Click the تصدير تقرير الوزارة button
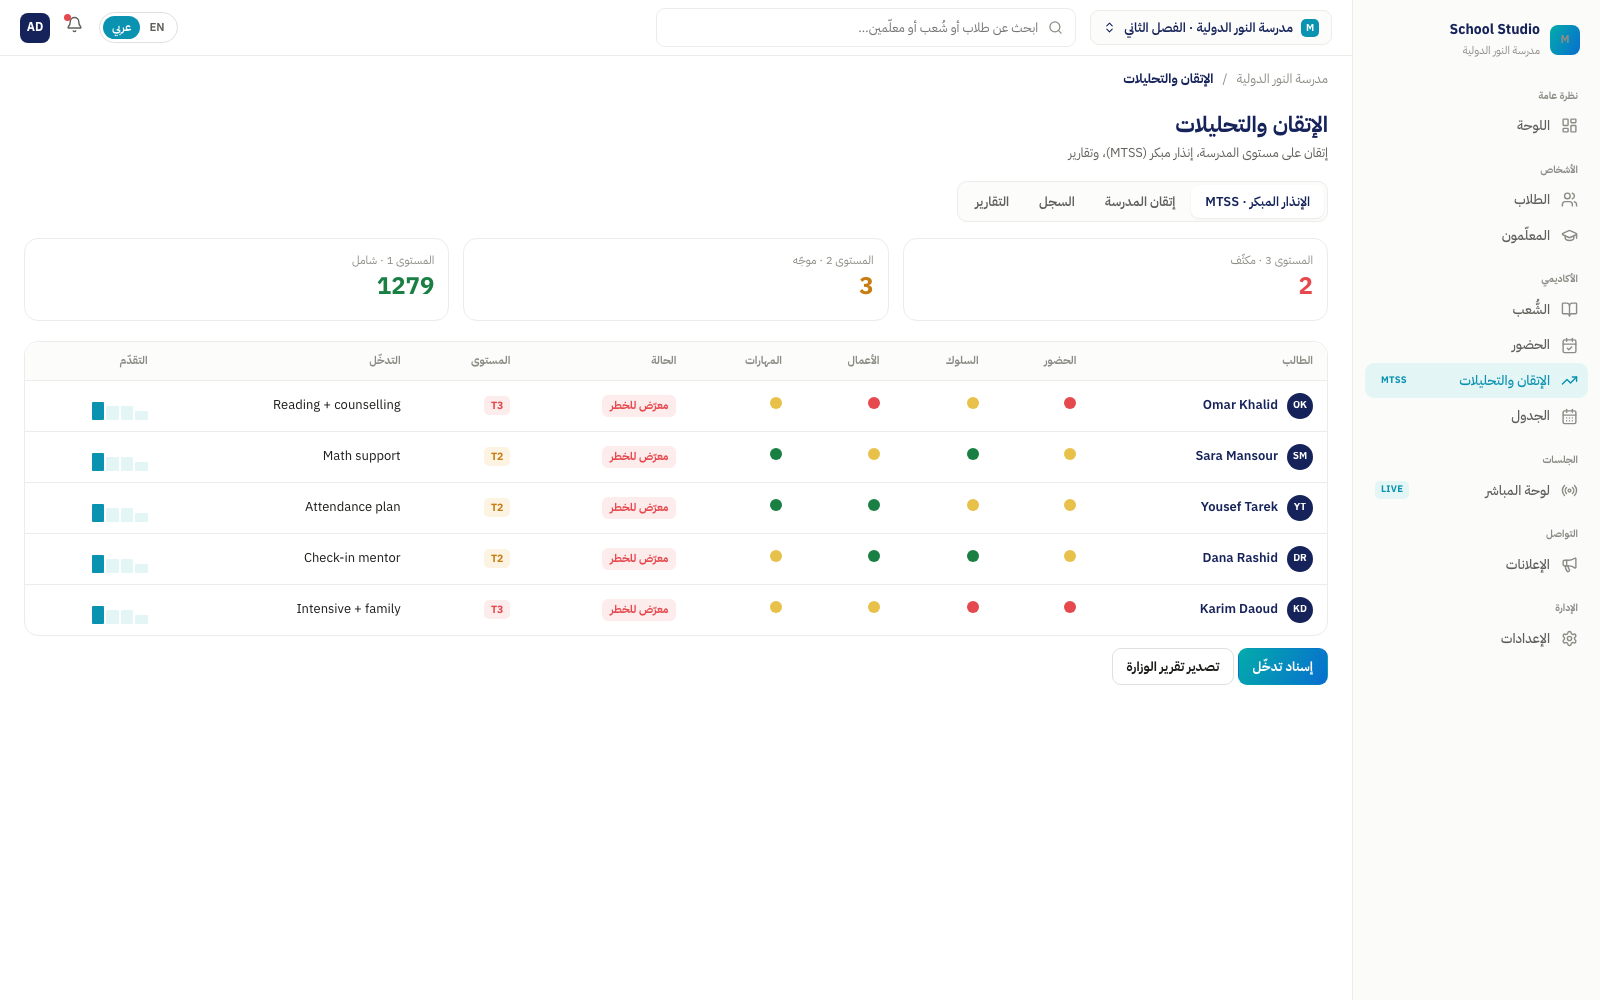The height and width of the screenshot is (1000, 1600). click(x=1173, y=667)
